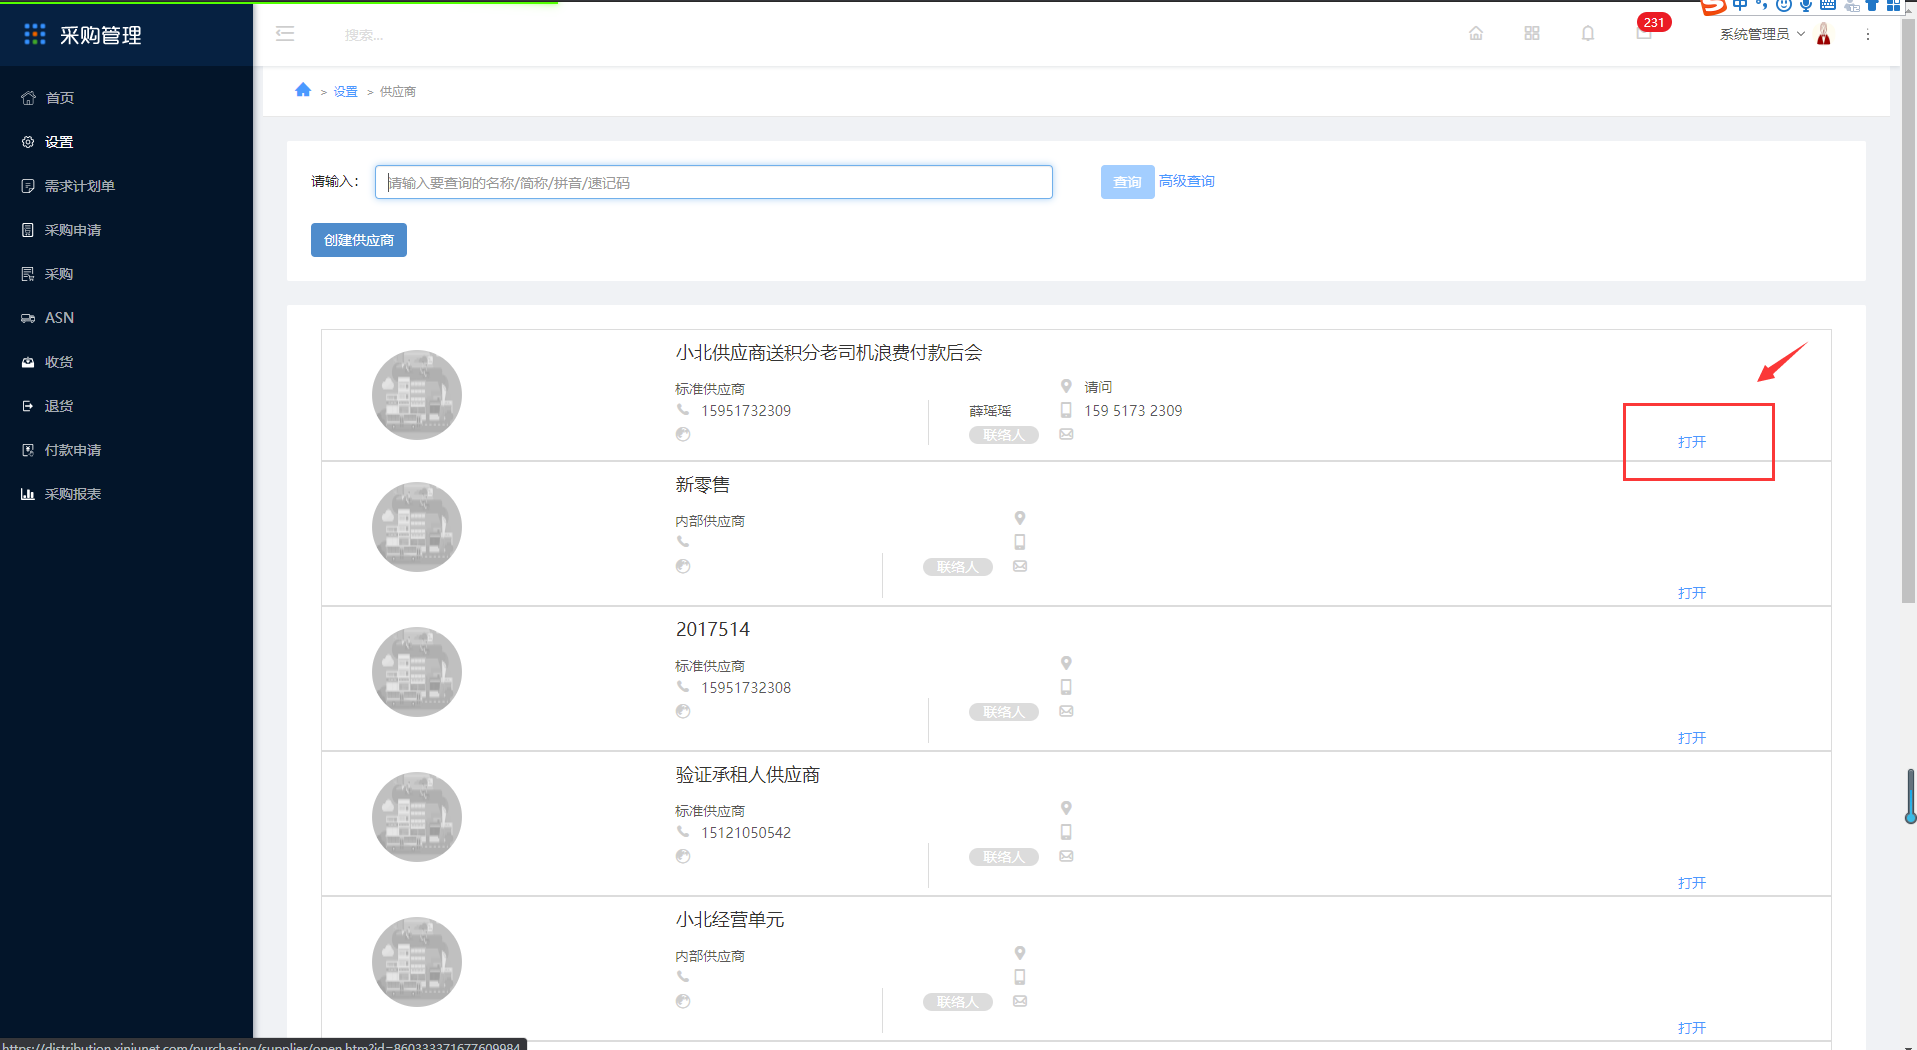Open the 验证承租人供应商 supplier via 打开

point(1692,883)
